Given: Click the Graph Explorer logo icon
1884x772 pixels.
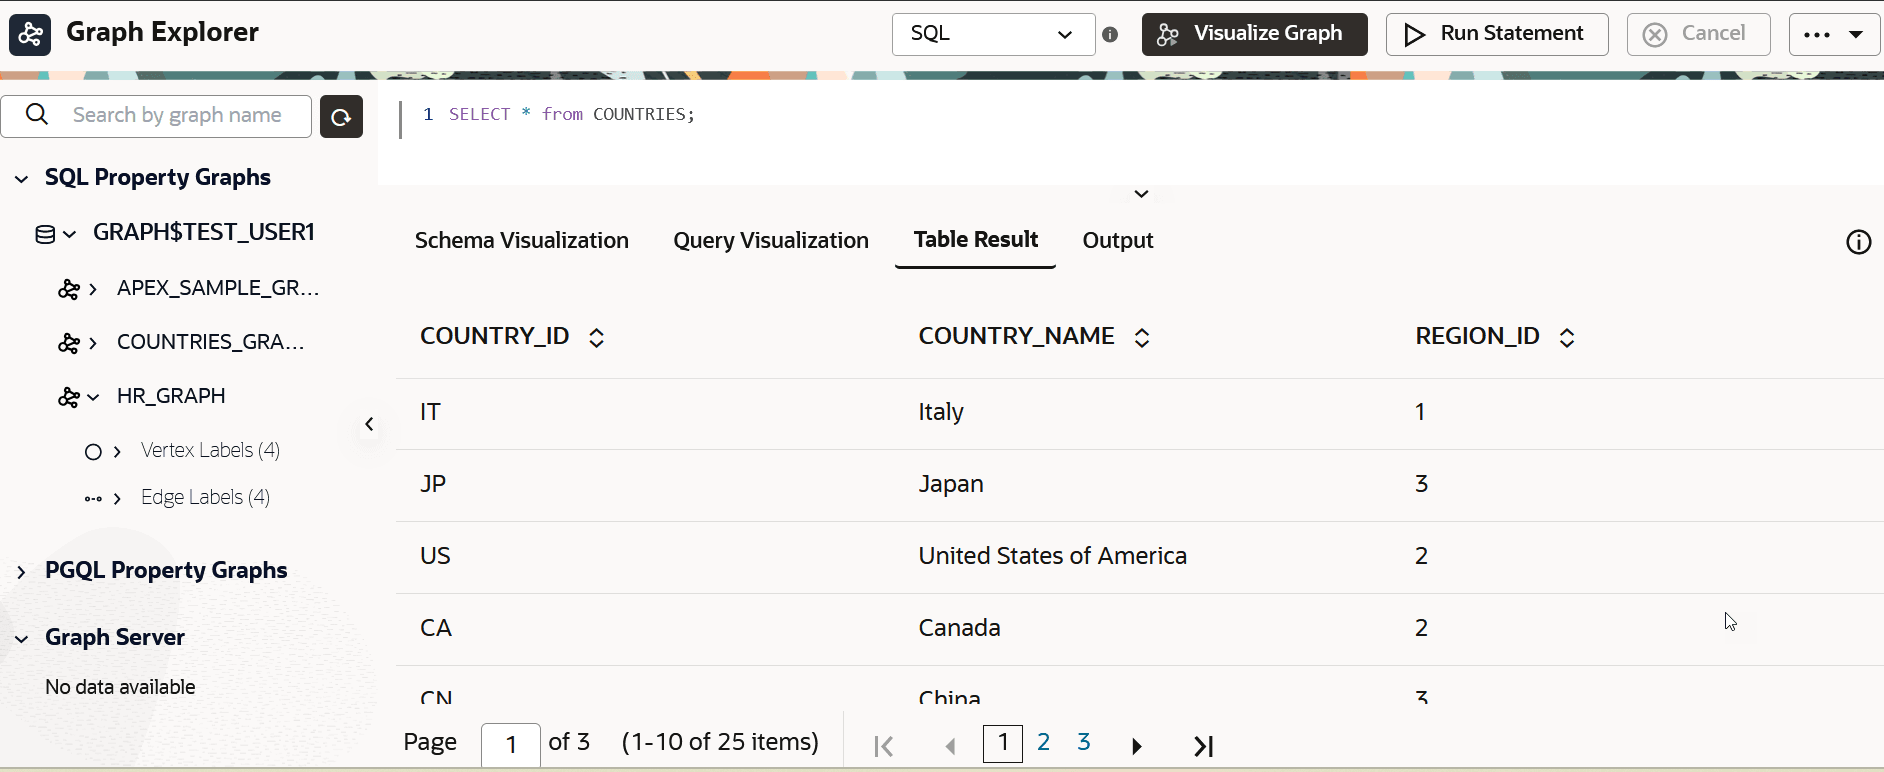Looking at the screenshot, I should pyautogui.click(x=30, y=35).
